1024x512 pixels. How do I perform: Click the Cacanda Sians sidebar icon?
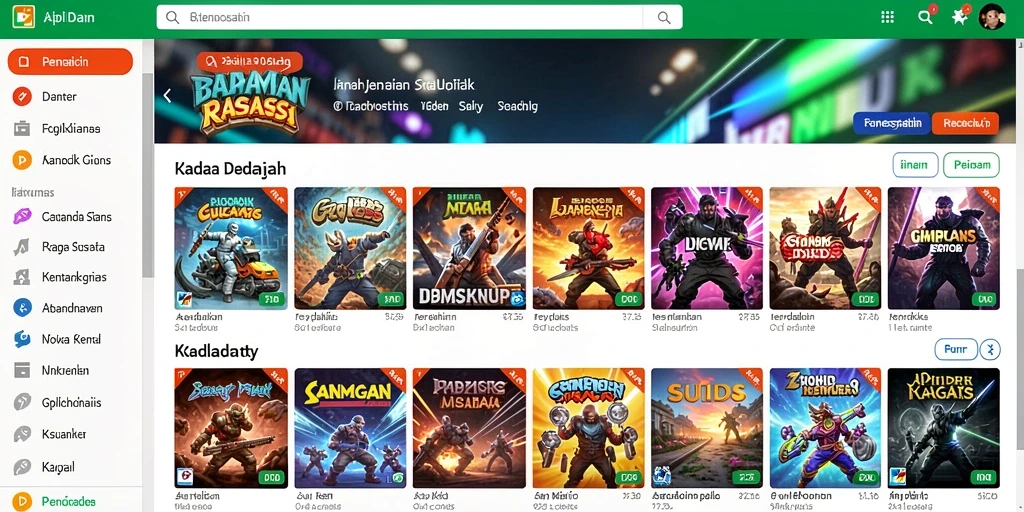pos(22,217)
